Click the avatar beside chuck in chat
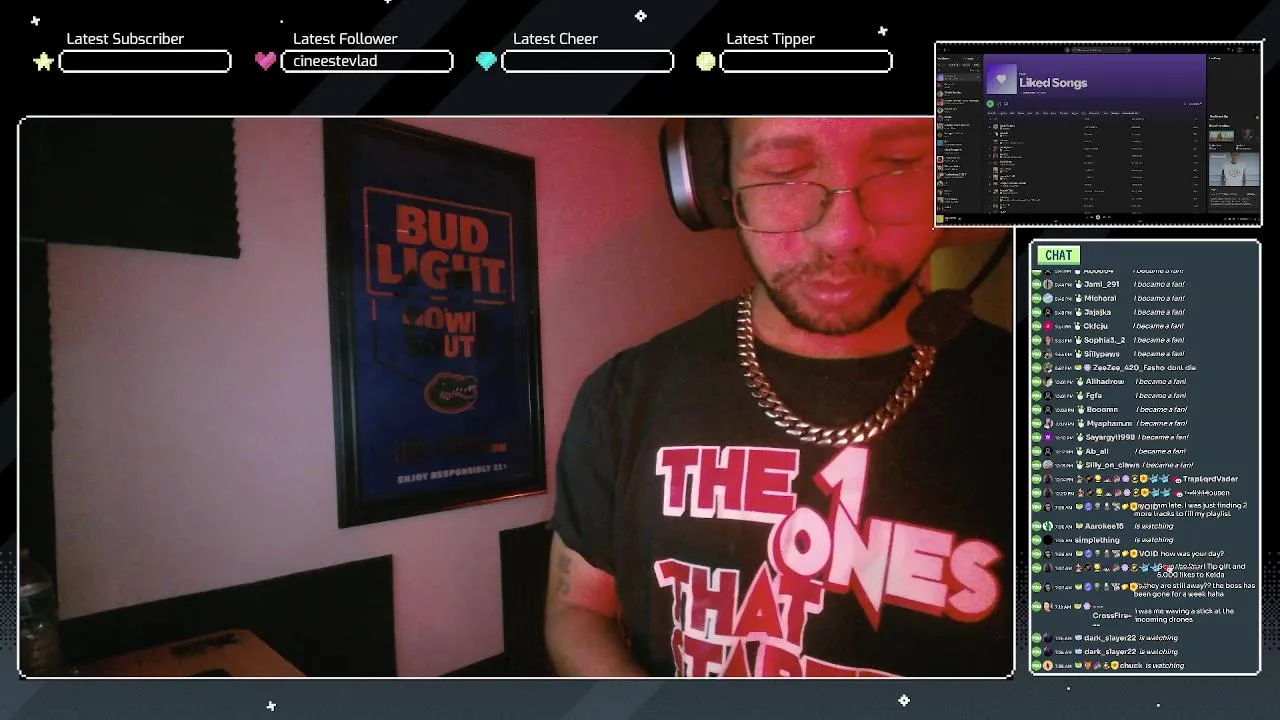The height and width of the screenshot is (720, 1280). (x=1047, y=665)
